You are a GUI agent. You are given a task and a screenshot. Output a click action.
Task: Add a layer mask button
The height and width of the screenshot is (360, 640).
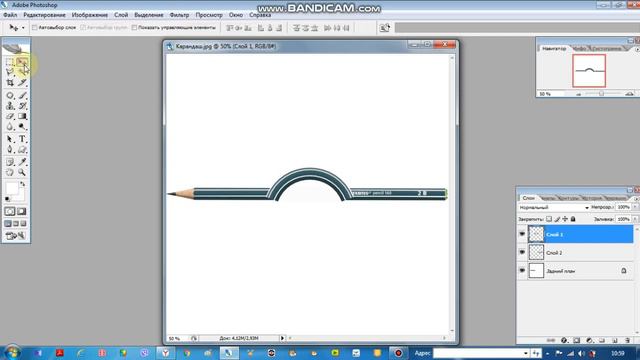tap(576, 340)
